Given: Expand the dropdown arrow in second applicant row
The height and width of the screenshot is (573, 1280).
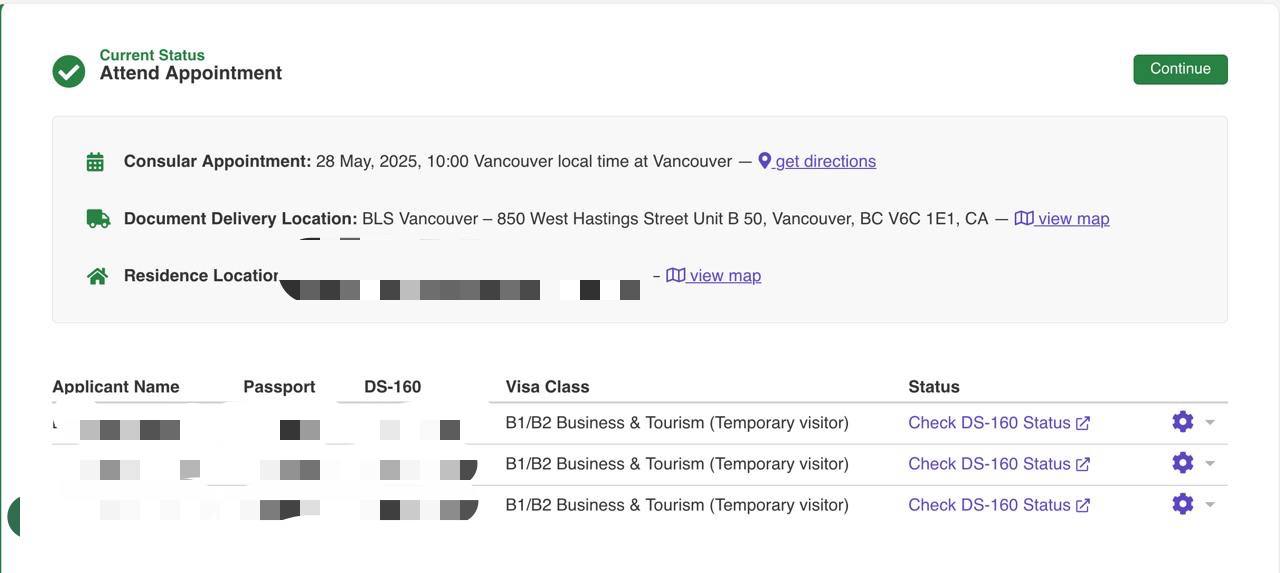Looking at the screenshot, I should (1210, 463).
